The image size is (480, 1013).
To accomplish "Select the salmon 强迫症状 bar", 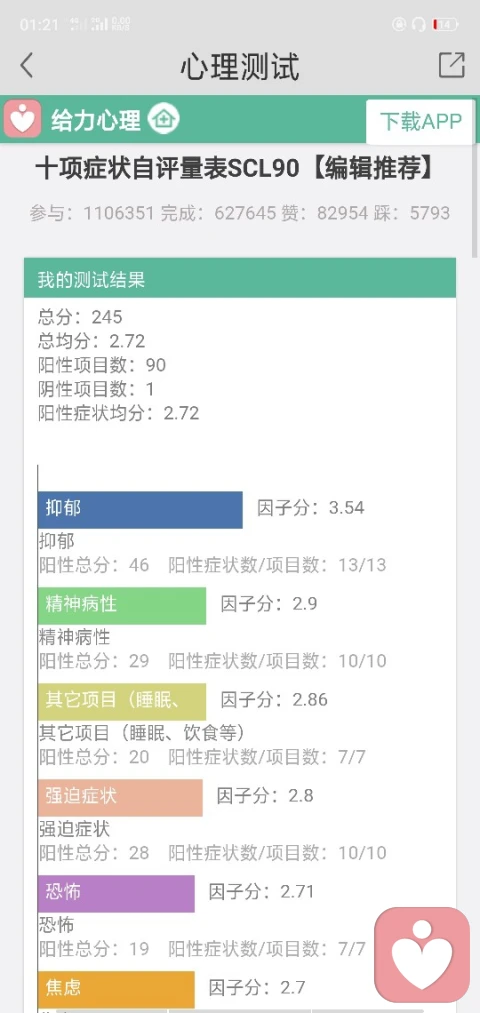I will click(x=120, y=797).
